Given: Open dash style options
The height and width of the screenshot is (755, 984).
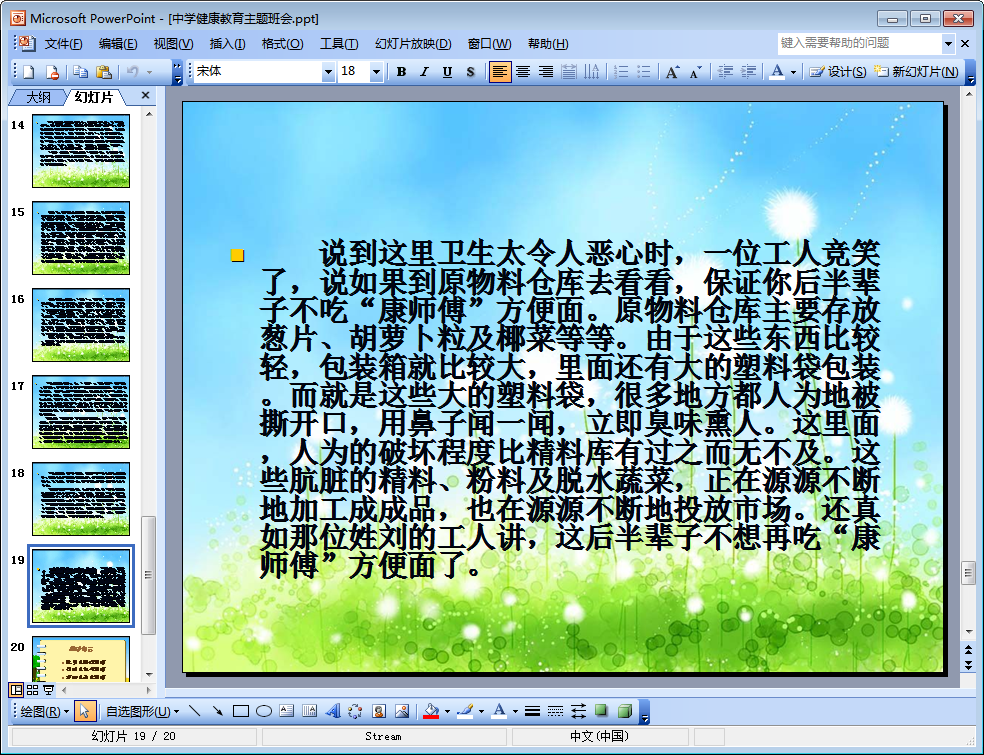Looking at the screenshot, I should click(x=555, y=711).
